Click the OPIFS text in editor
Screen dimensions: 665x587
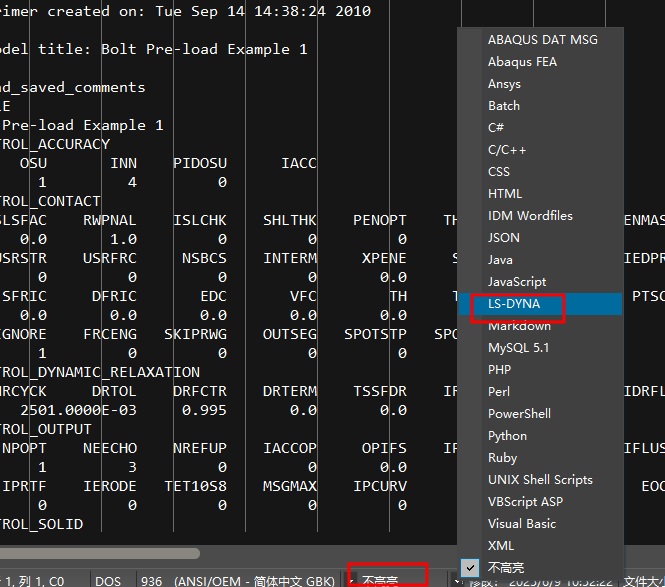click(384, 448)
